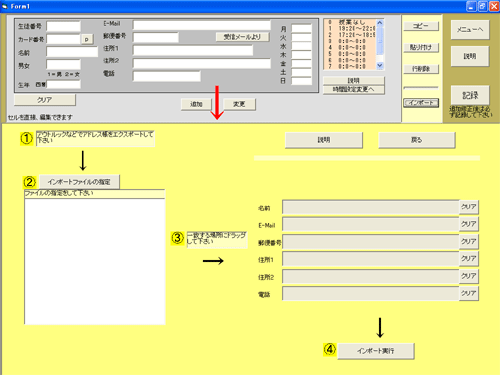Image resolution: width=500 pixels, height=375 pixels.
Task: Click the 説明 button in the import panel
Action: click(x=324, y=140)
